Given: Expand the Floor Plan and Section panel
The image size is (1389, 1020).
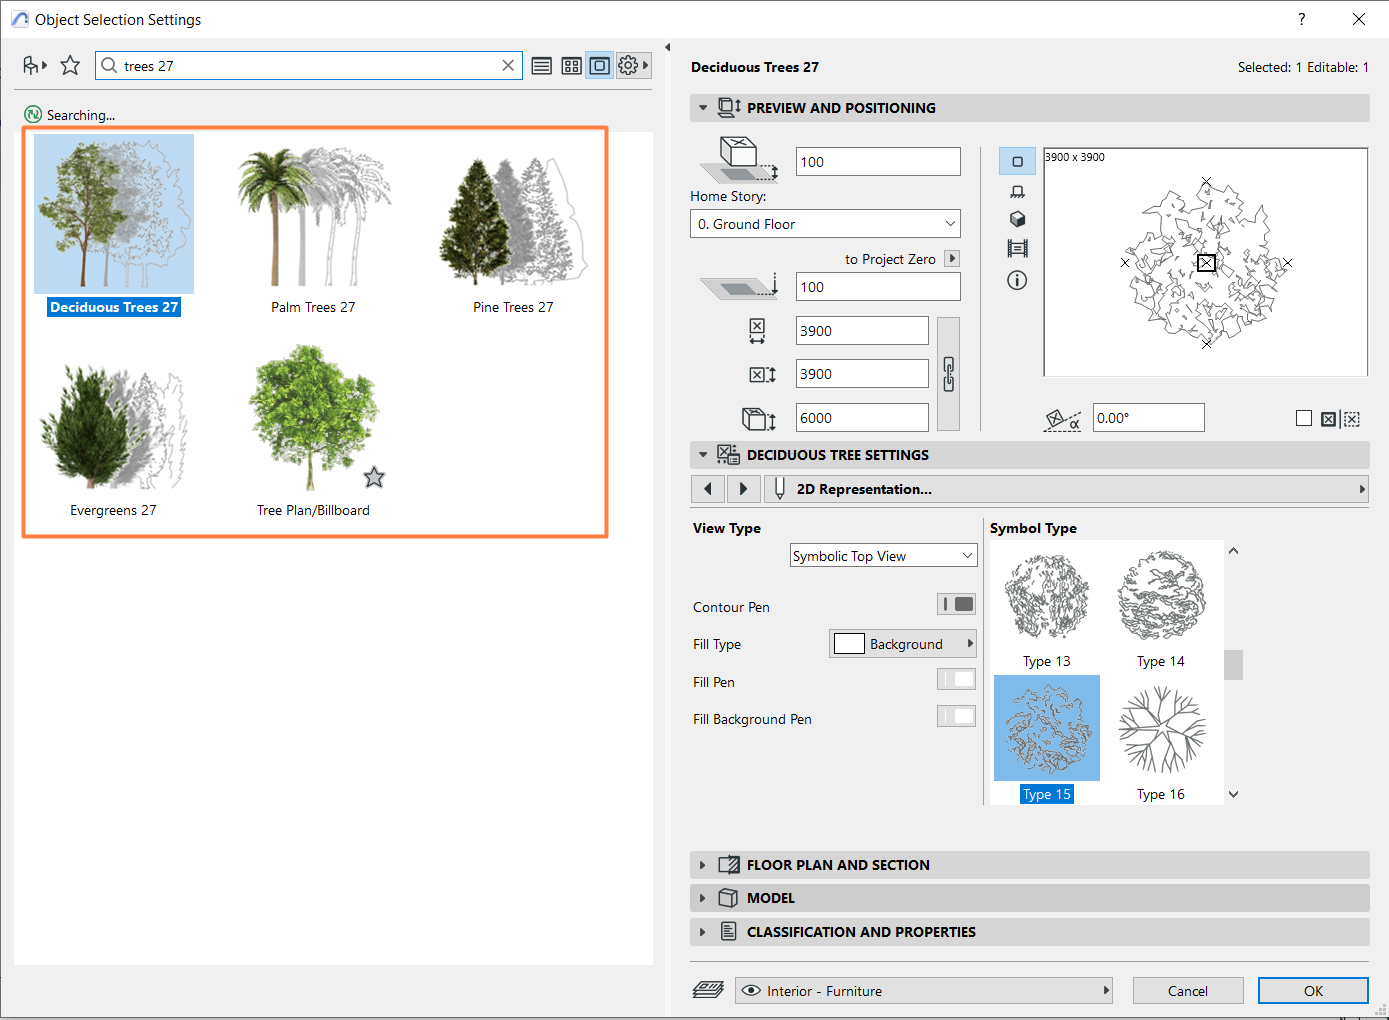Looking at the screenshot, I should (838, 865).
